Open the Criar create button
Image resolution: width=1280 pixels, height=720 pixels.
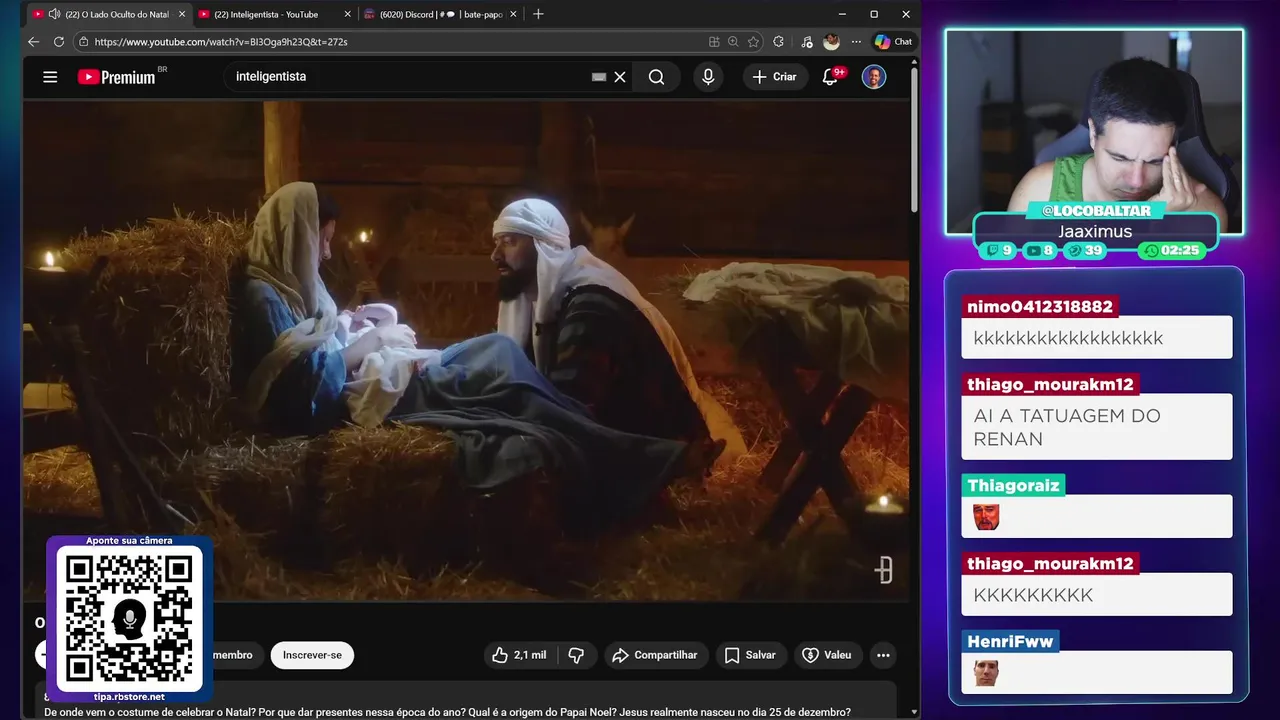(775, 77)
